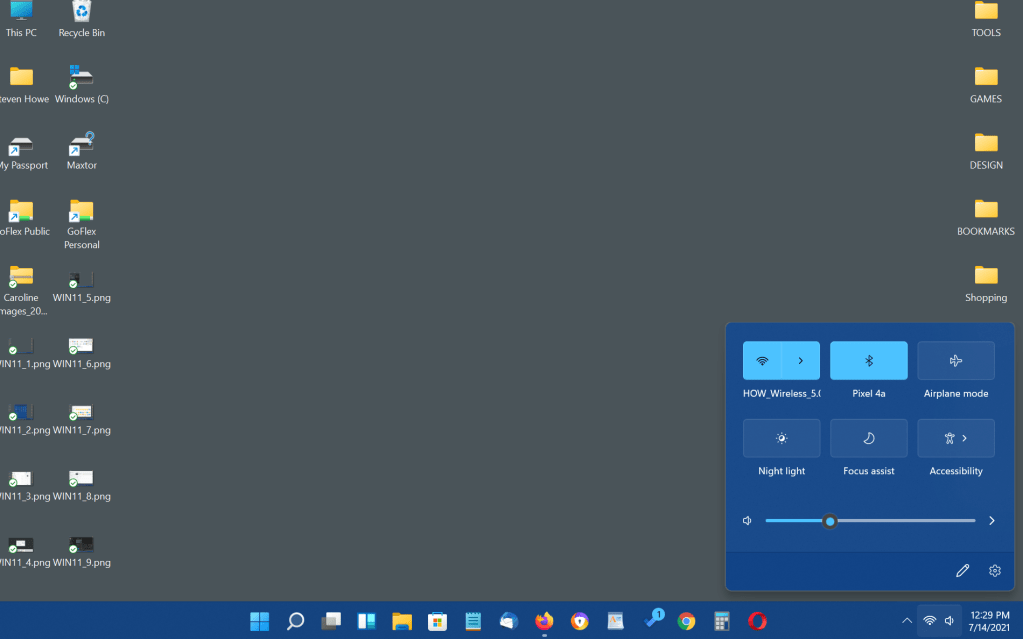This screenshot has height=639, width=1023.
Task: Toggle Focus assist
Action: 869,438
